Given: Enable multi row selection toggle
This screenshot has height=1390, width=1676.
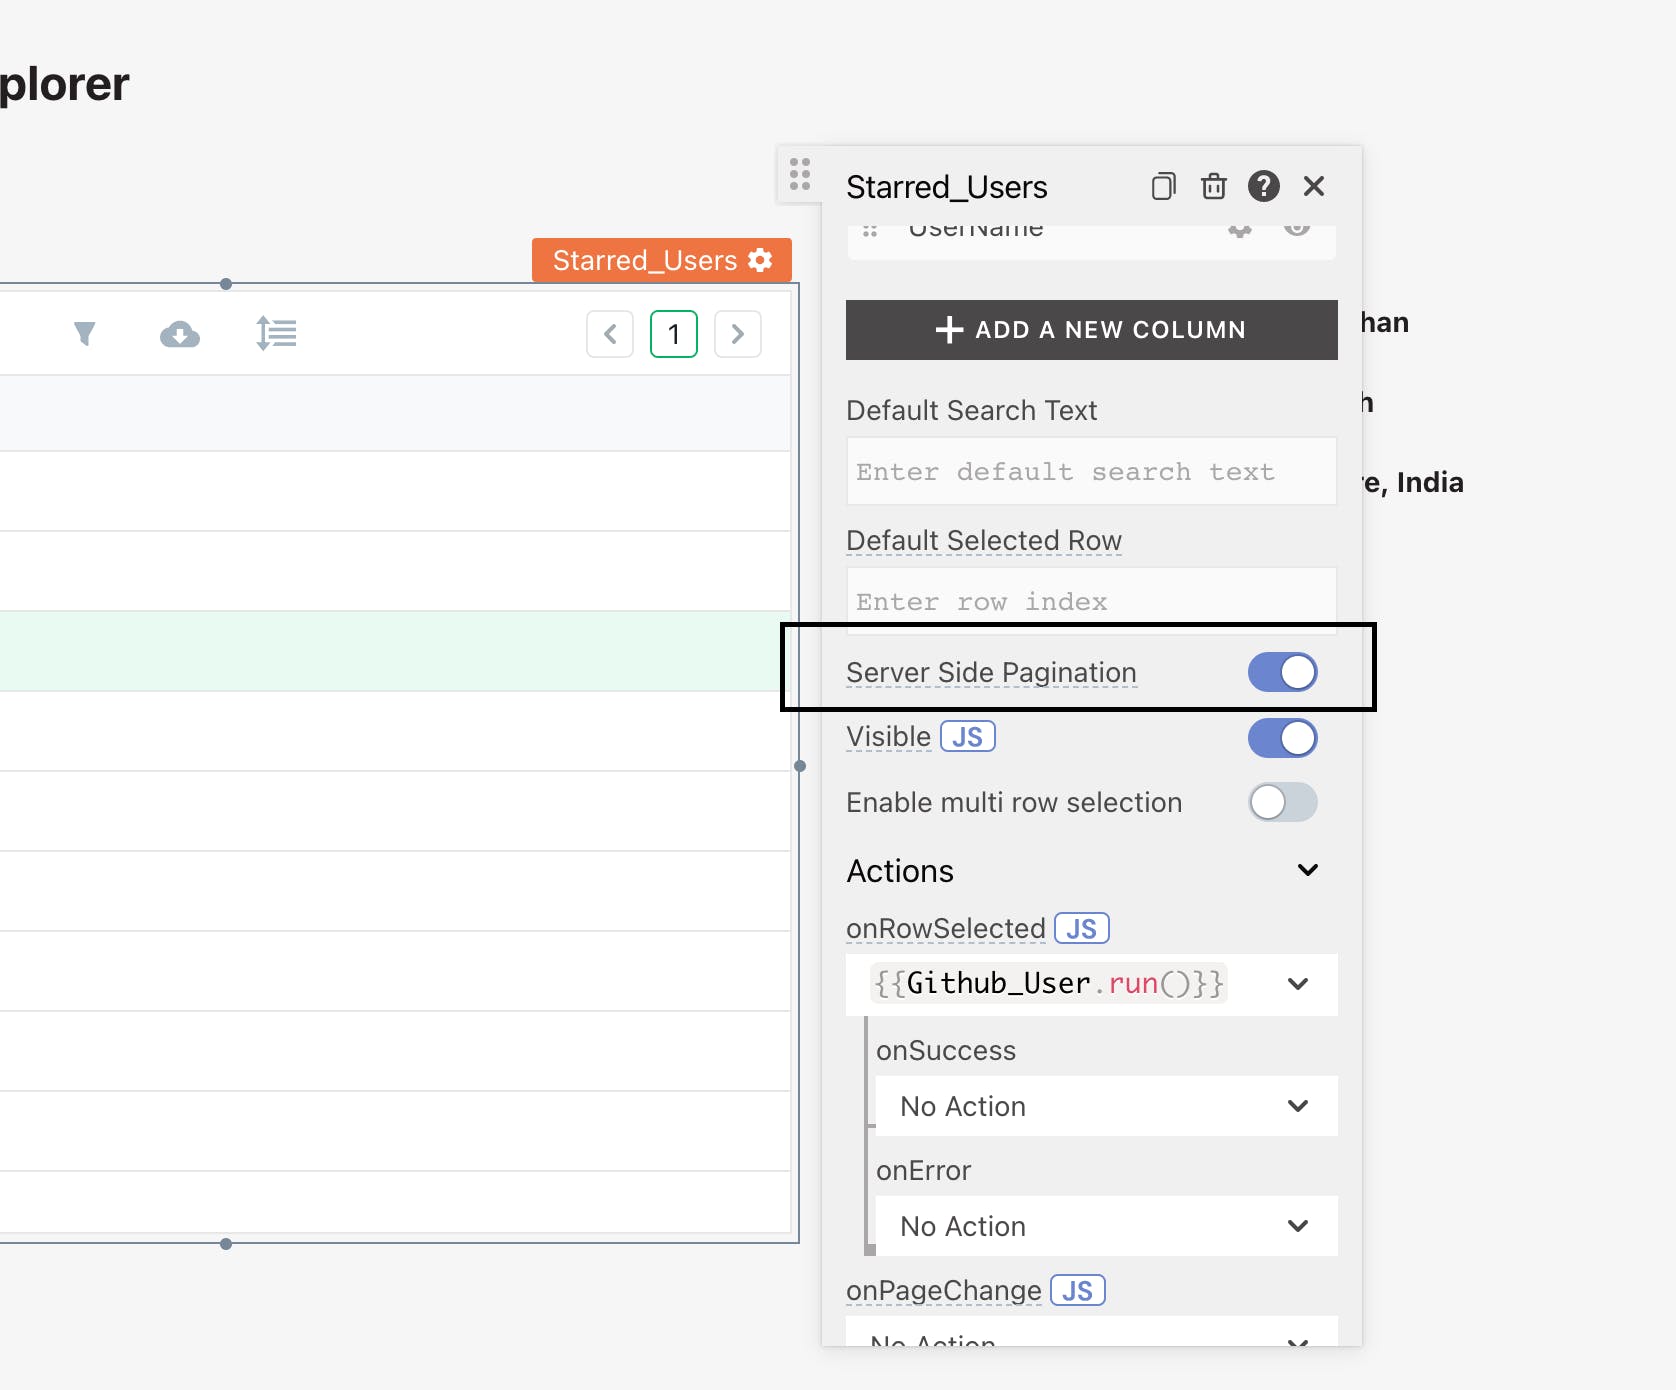Looking at the screenshot, I should [x=1282, y=803].
